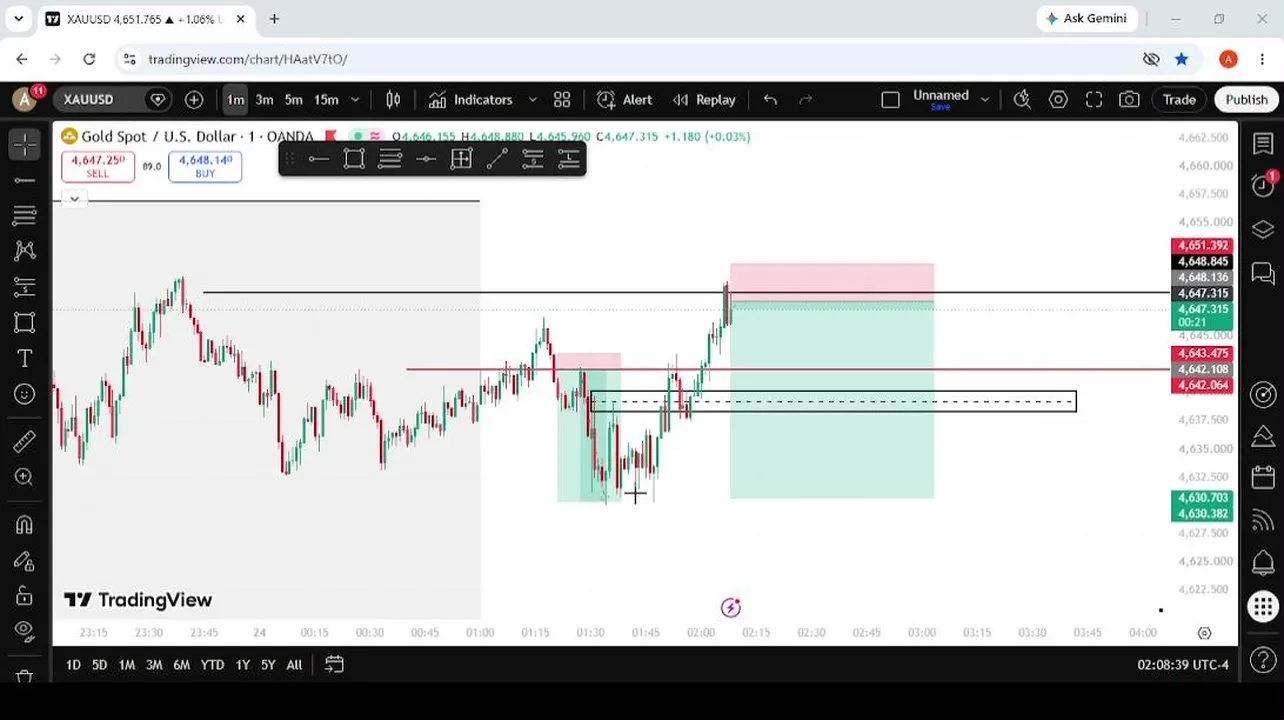Hide all drawings with eye icon
The image size is (1284, 720).
(25, 631)
